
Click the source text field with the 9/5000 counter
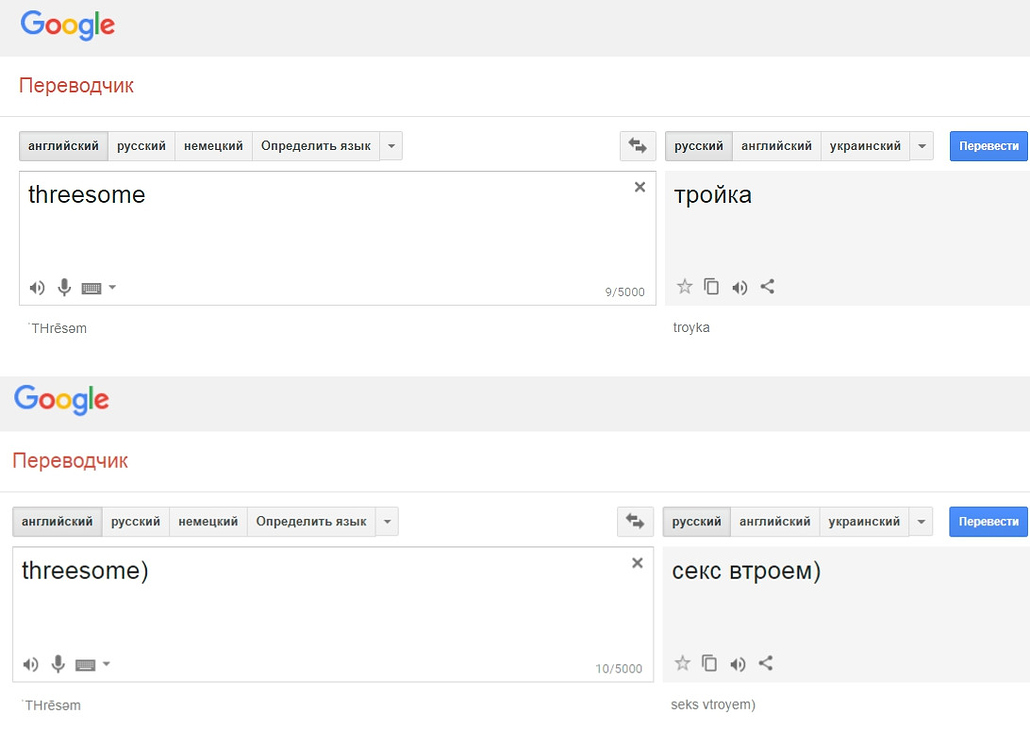[x=338, y=238]
